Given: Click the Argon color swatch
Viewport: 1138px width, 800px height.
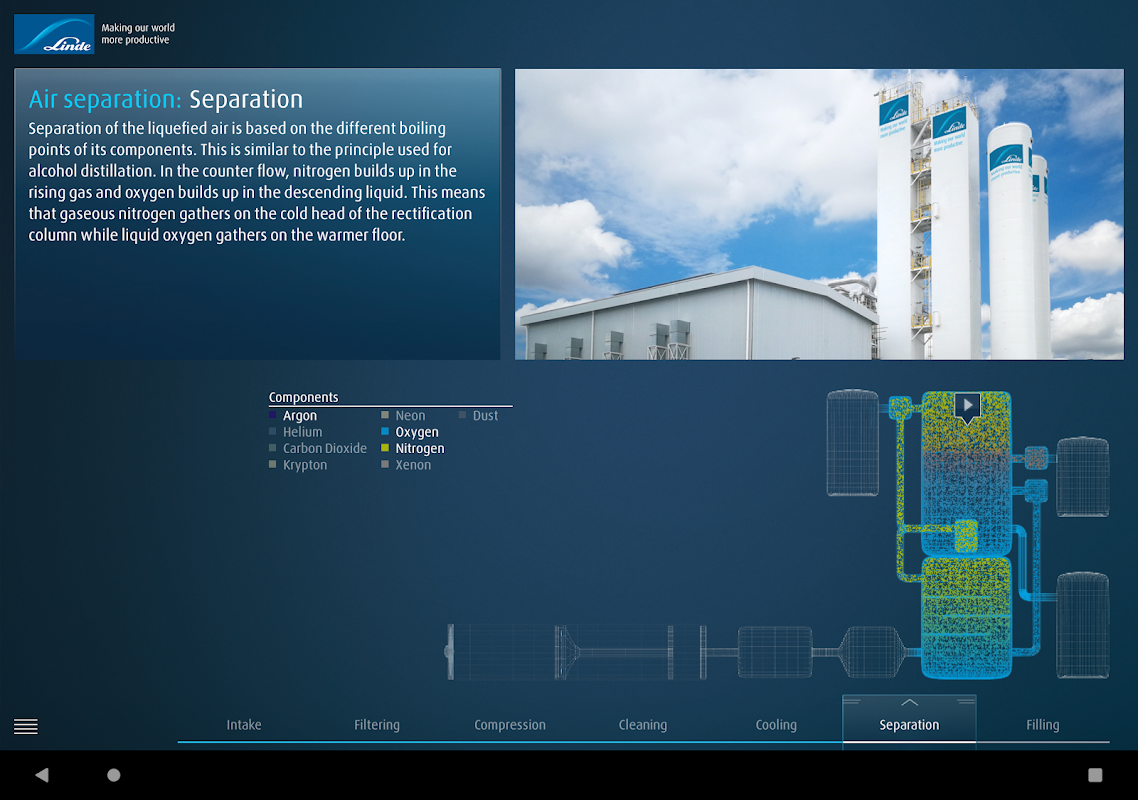Looking at the screenshot, I should point(273,415).
